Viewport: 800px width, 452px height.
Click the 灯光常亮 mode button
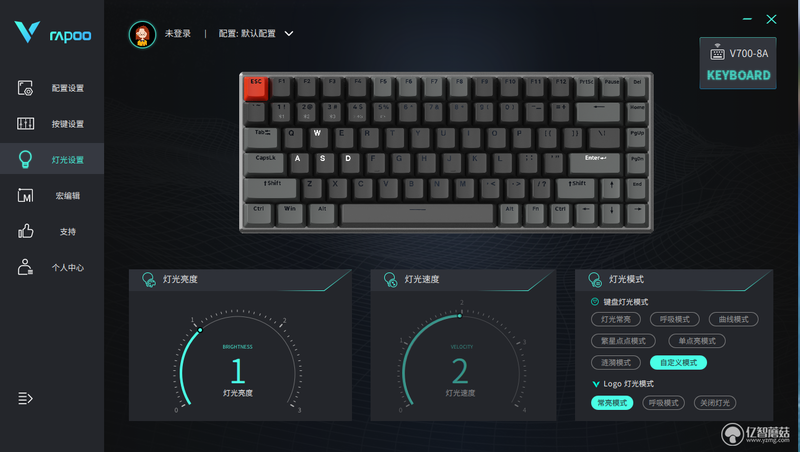pos(615,319)
